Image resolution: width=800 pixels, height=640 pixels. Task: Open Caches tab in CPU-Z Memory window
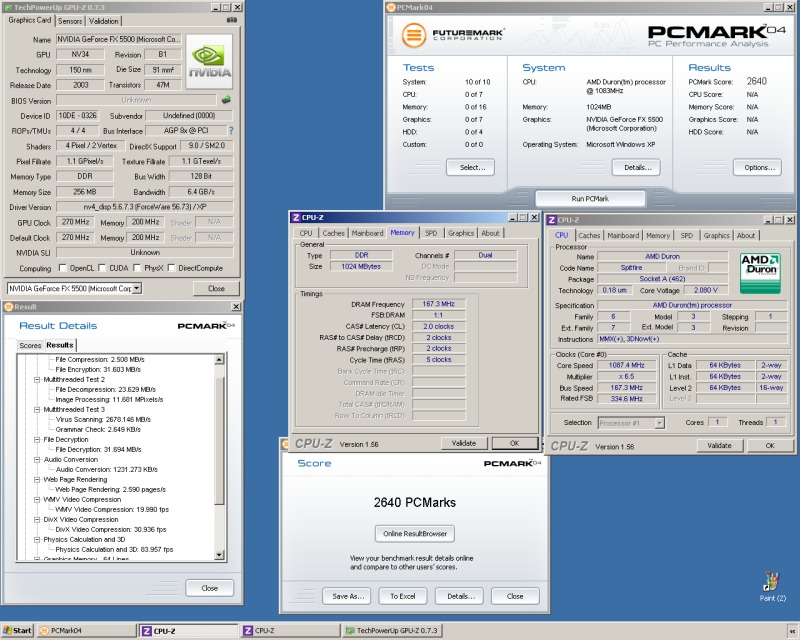click(x=333, y=233)
